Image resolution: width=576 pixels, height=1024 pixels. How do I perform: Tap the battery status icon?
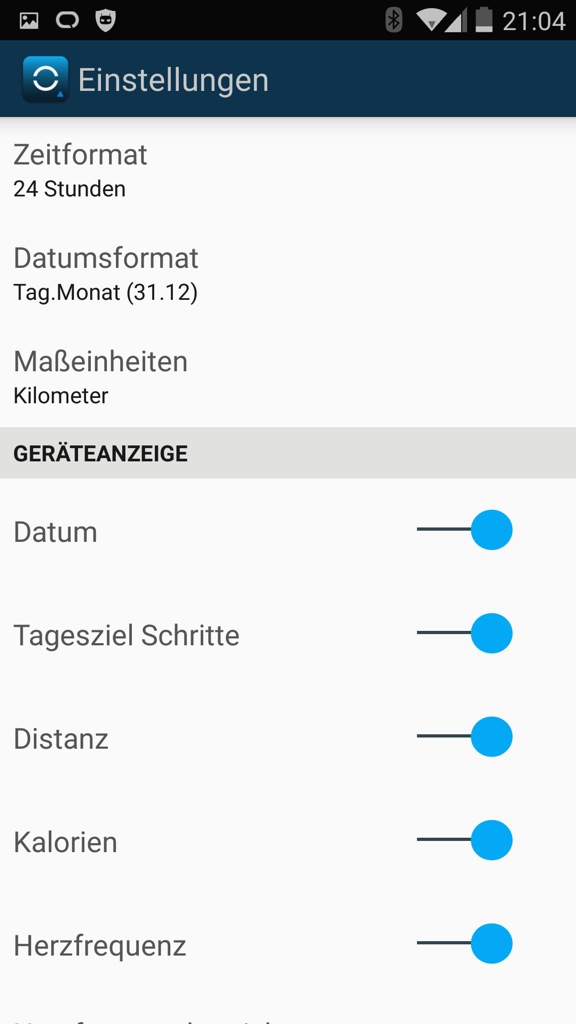[x=484, y=20]
